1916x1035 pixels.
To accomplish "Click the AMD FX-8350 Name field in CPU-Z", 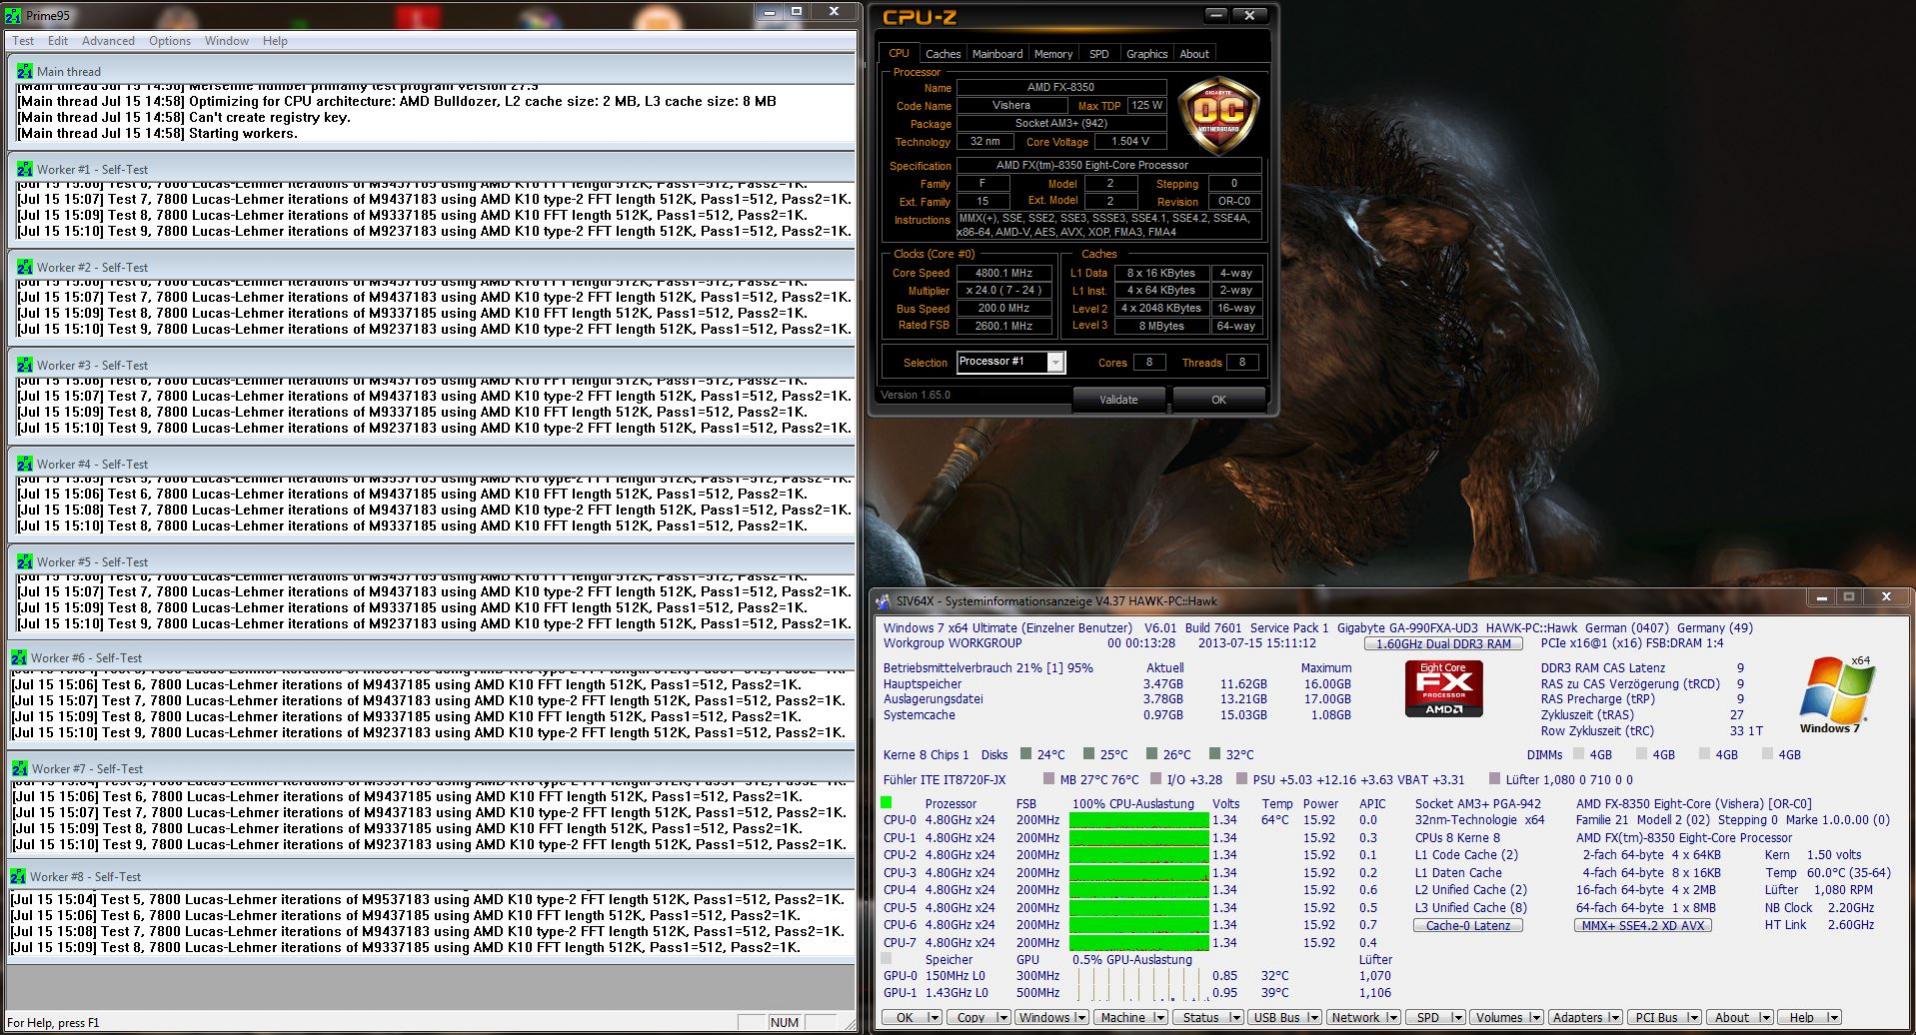I will (x=1061, y=87).
